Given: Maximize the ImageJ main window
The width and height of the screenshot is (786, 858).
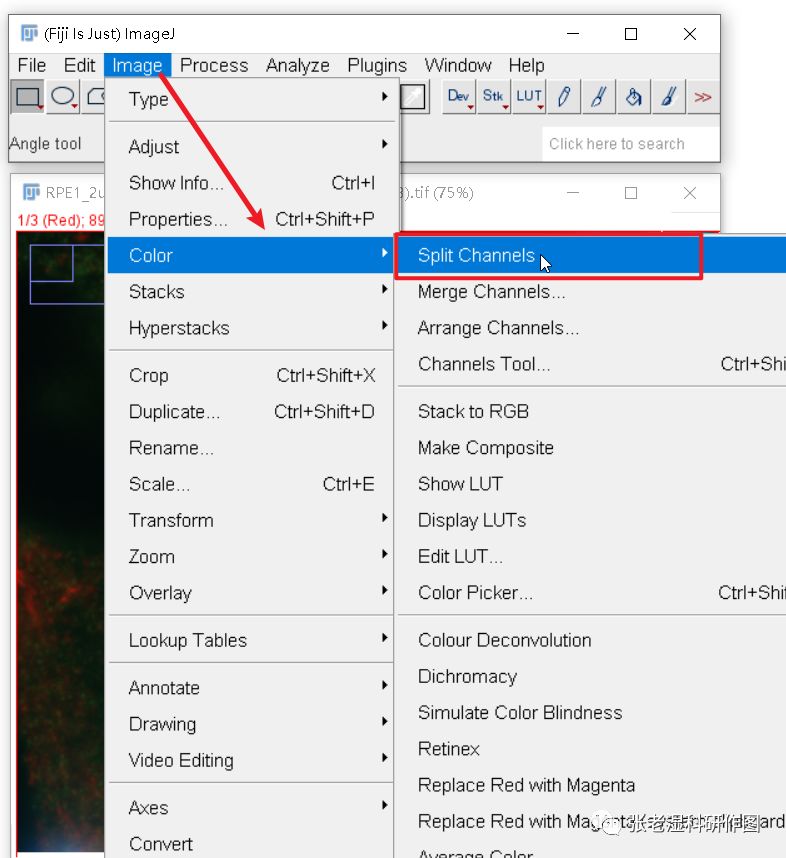Looking at the screenshot, I should click(631, 34).
